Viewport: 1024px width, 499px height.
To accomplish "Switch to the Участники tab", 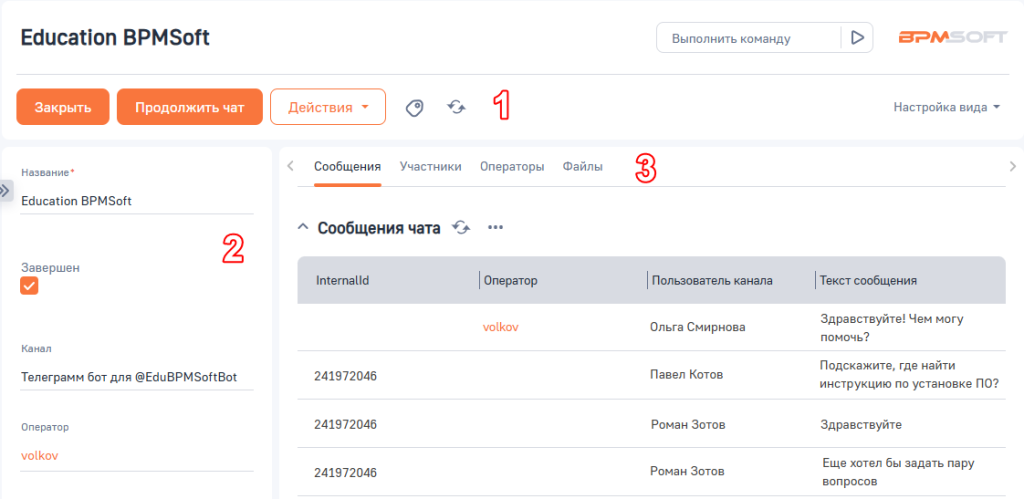I will coord(430,167).
